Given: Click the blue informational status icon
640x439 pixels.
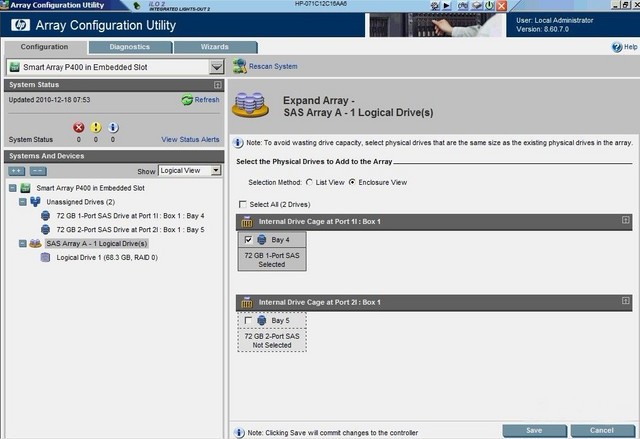Looking at the screenshot, I should (x=113, y=127).
